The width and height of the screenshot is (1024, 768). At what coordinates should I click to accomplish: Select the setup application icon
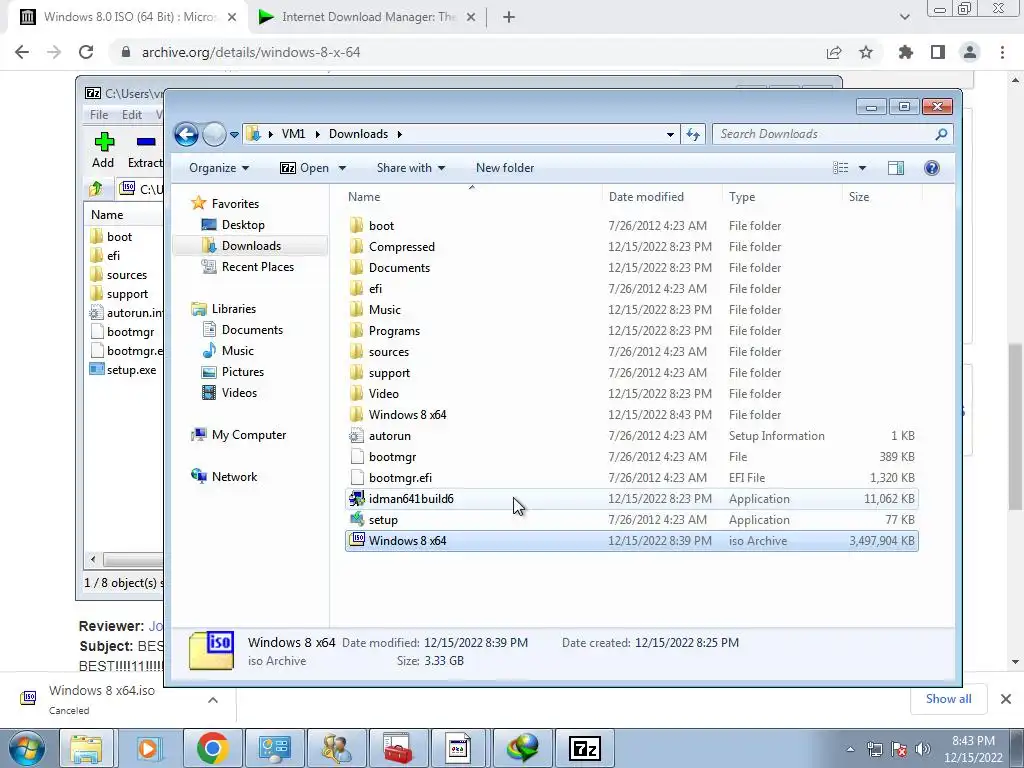coord(357,520)
